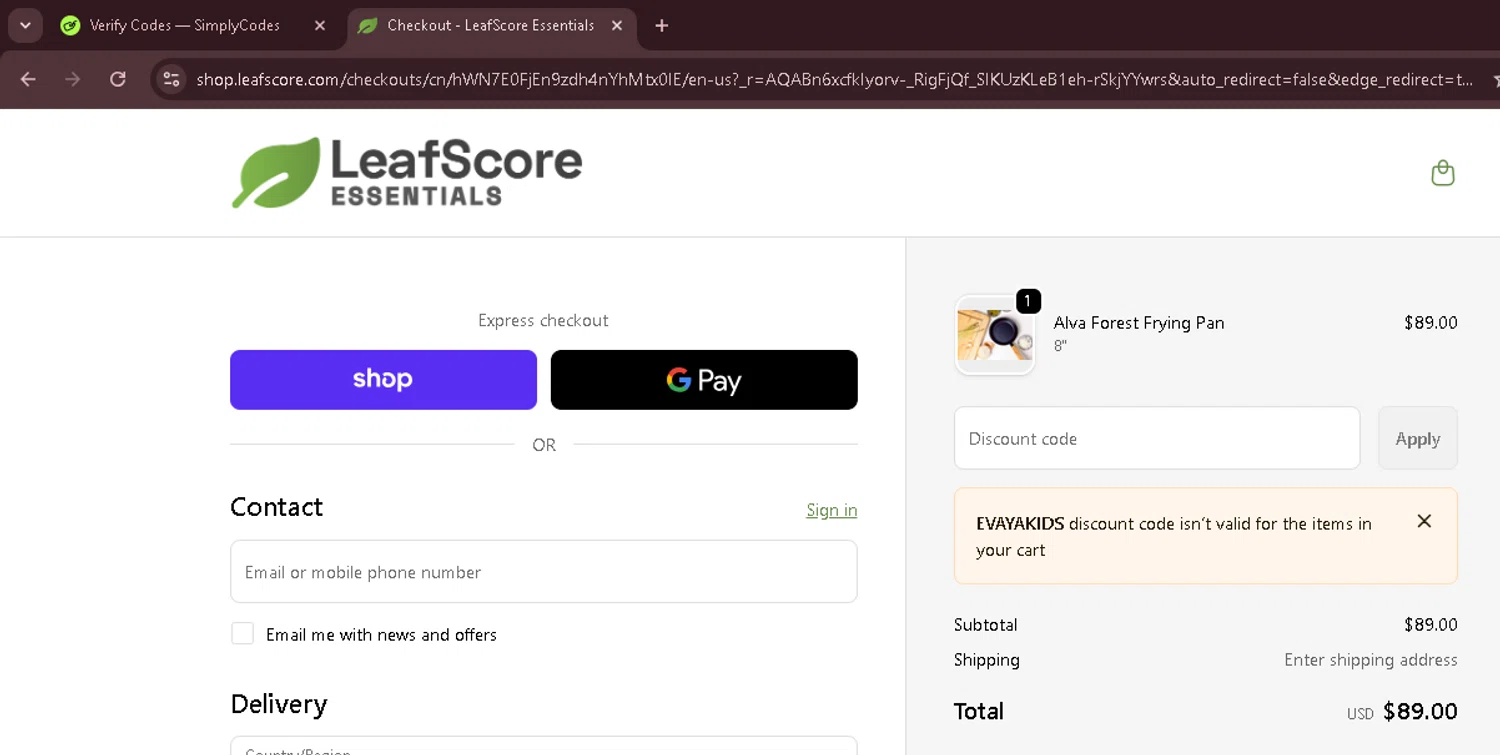Select the Checkout LeafScore Essentials tab
This screenshot has width=1500, height=755.
(490, 26)
